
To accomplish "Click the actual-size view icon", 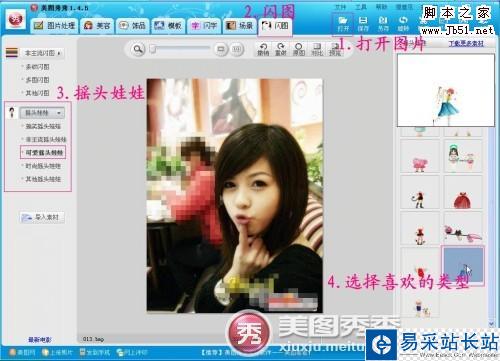I will 236,49.
